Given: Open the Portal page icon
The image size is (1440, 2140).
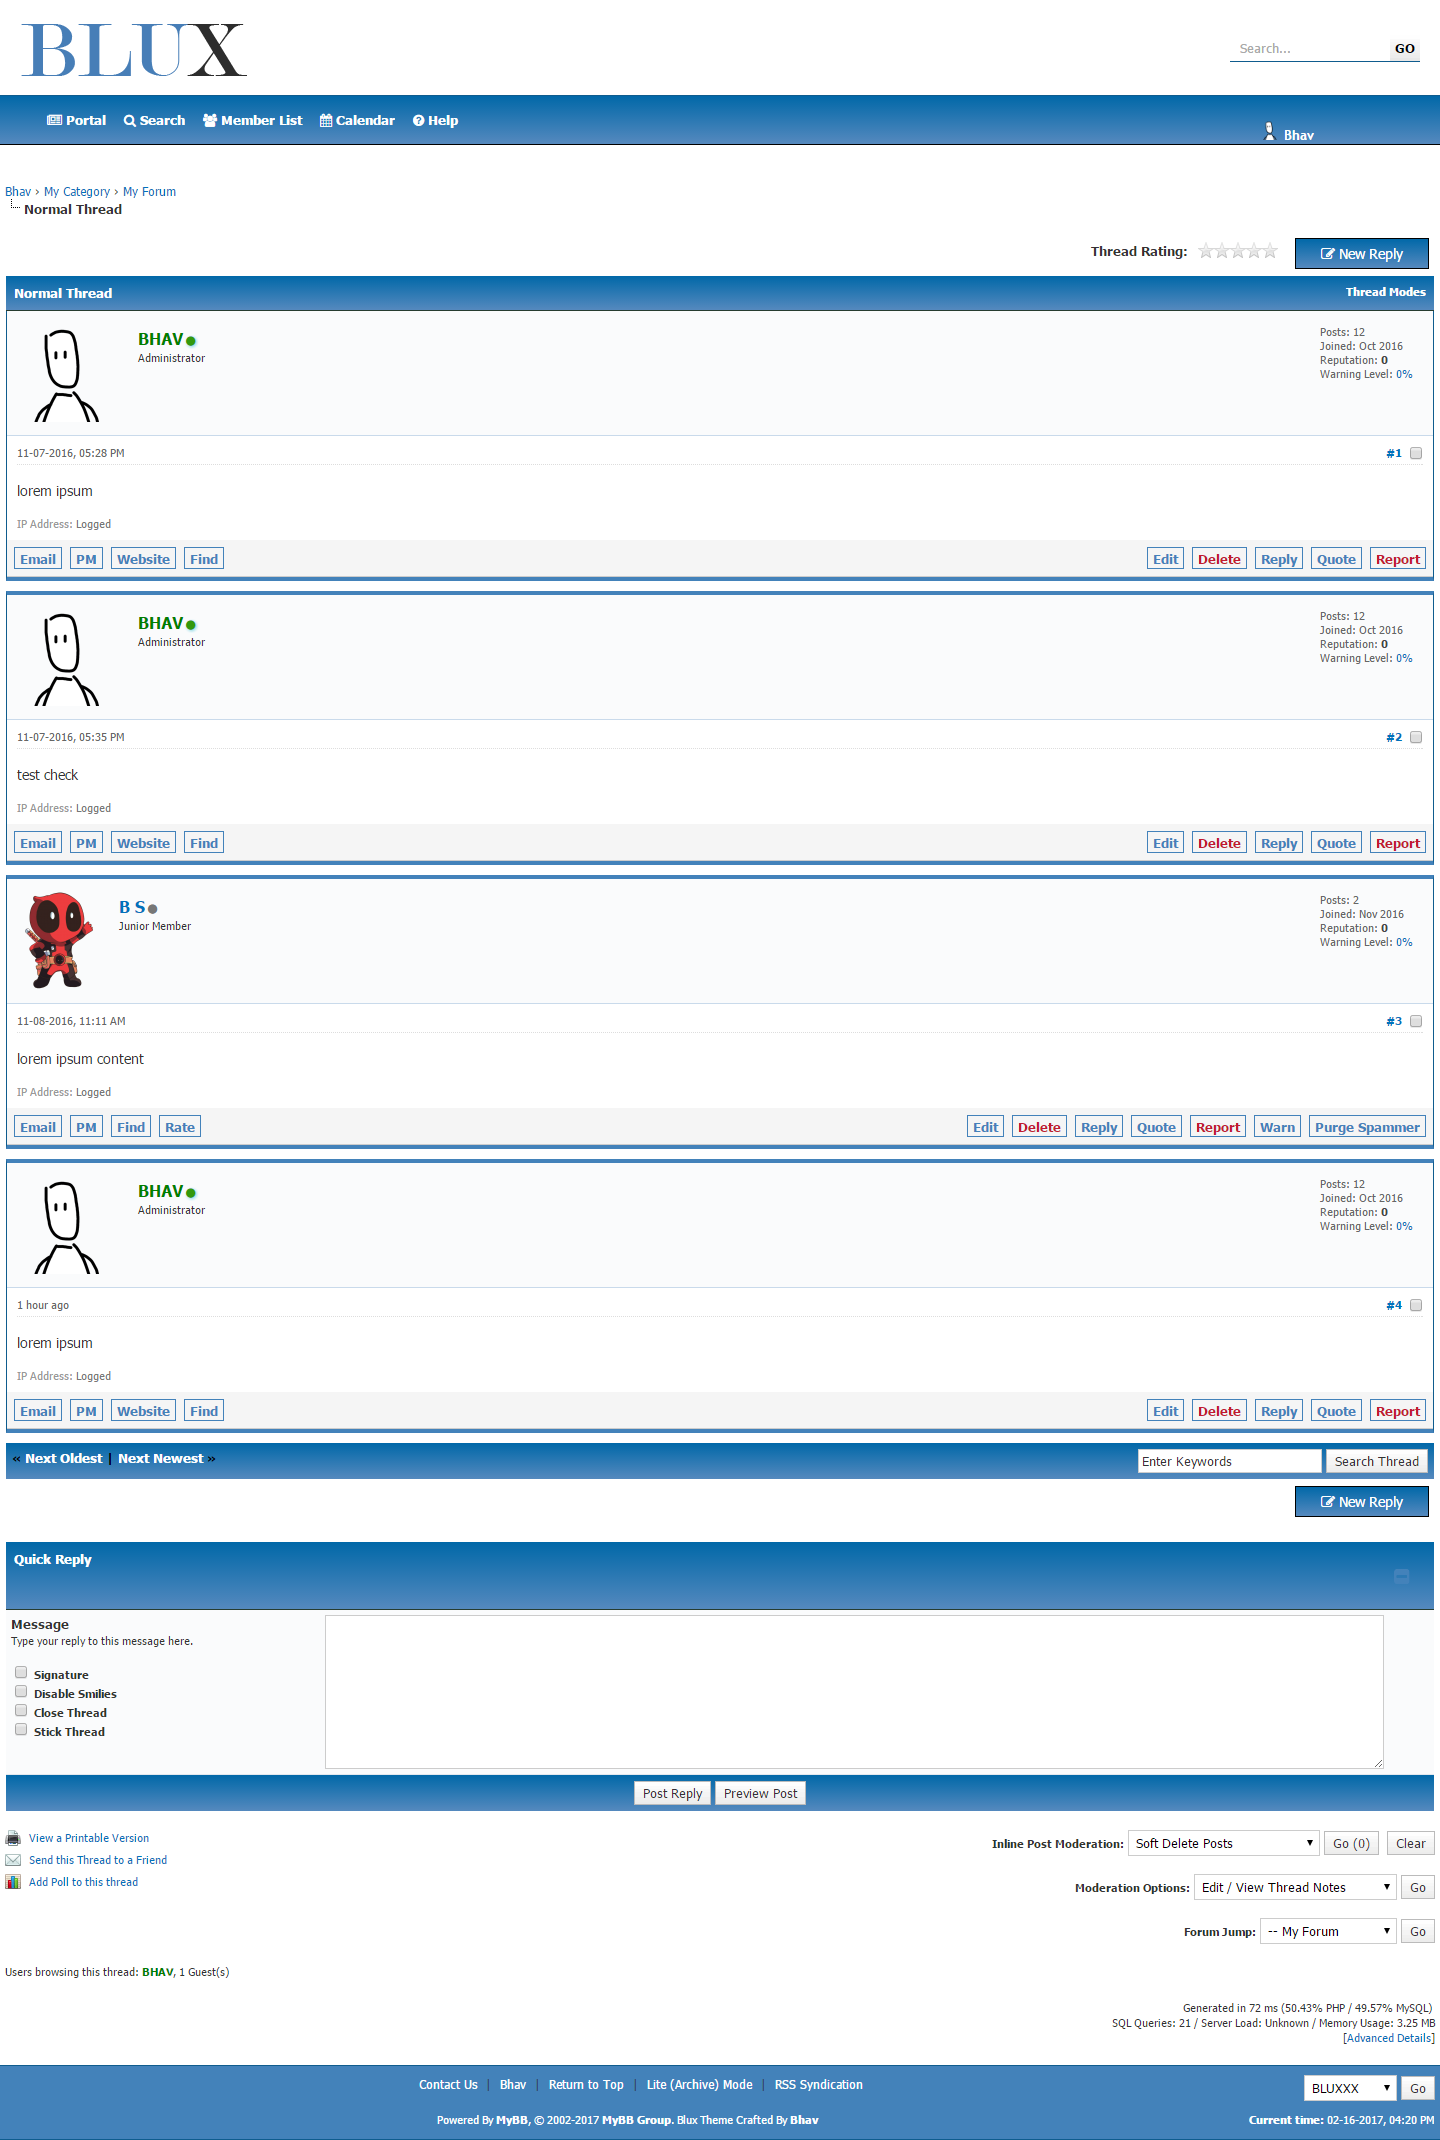Looking at the screenshot, I should (54, 120).
